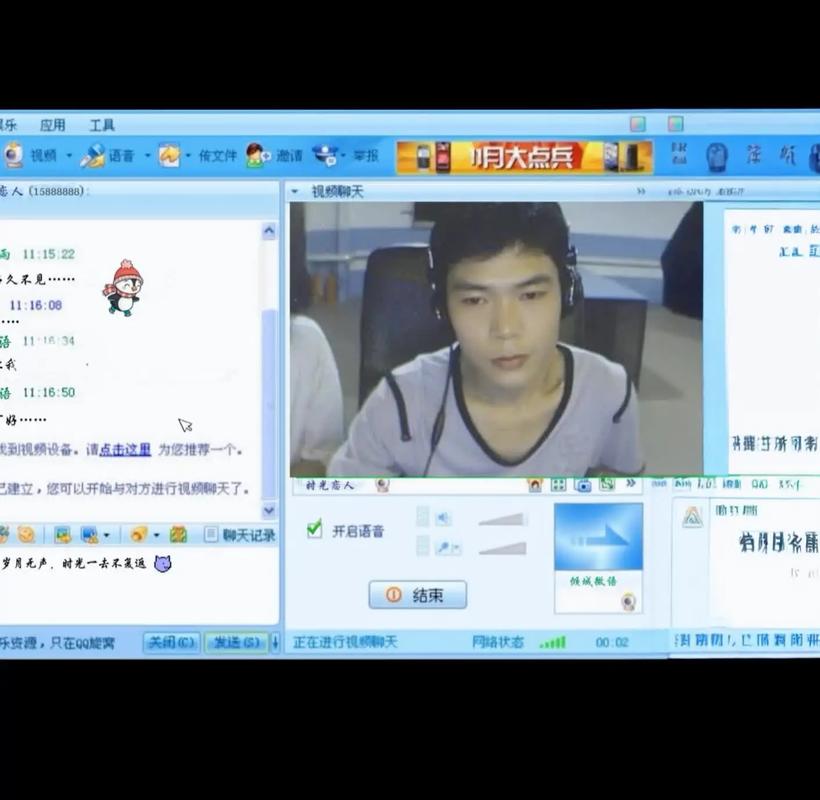Open the emoticon smiley icon in the input toolbar
Image resolution: width=820 pixels, height=800 pixels.
[x=26, y=534]
